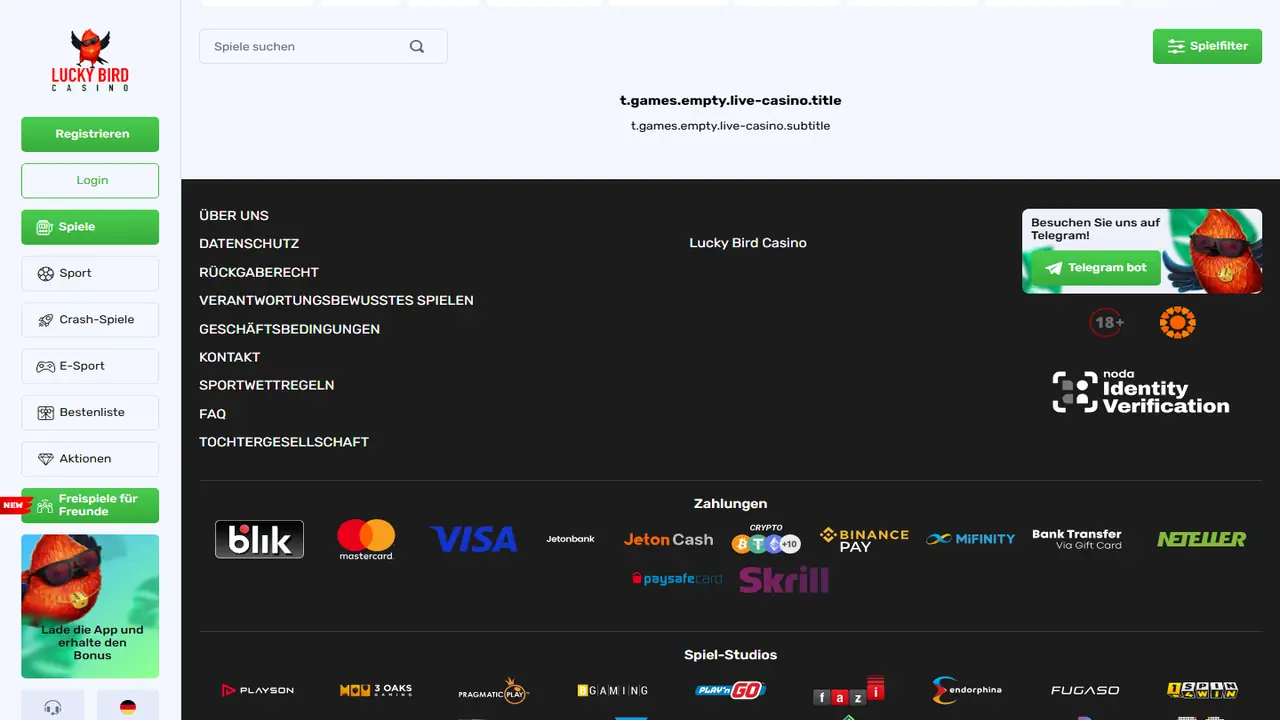Open the Bestenliste leaderboard
Viewport: 1280px width, 720px height.
90,412
